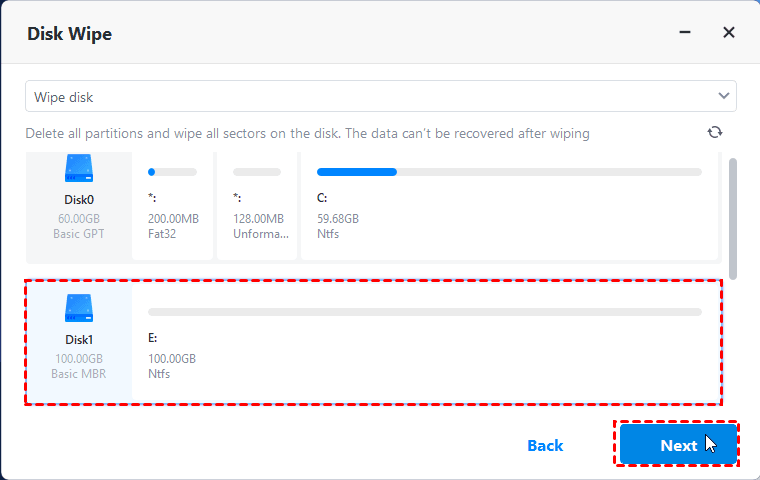The width and height of the screenshot is (760, 480).
Task: Click the Fat32 partition usage bar
Action: click(172, 172)
